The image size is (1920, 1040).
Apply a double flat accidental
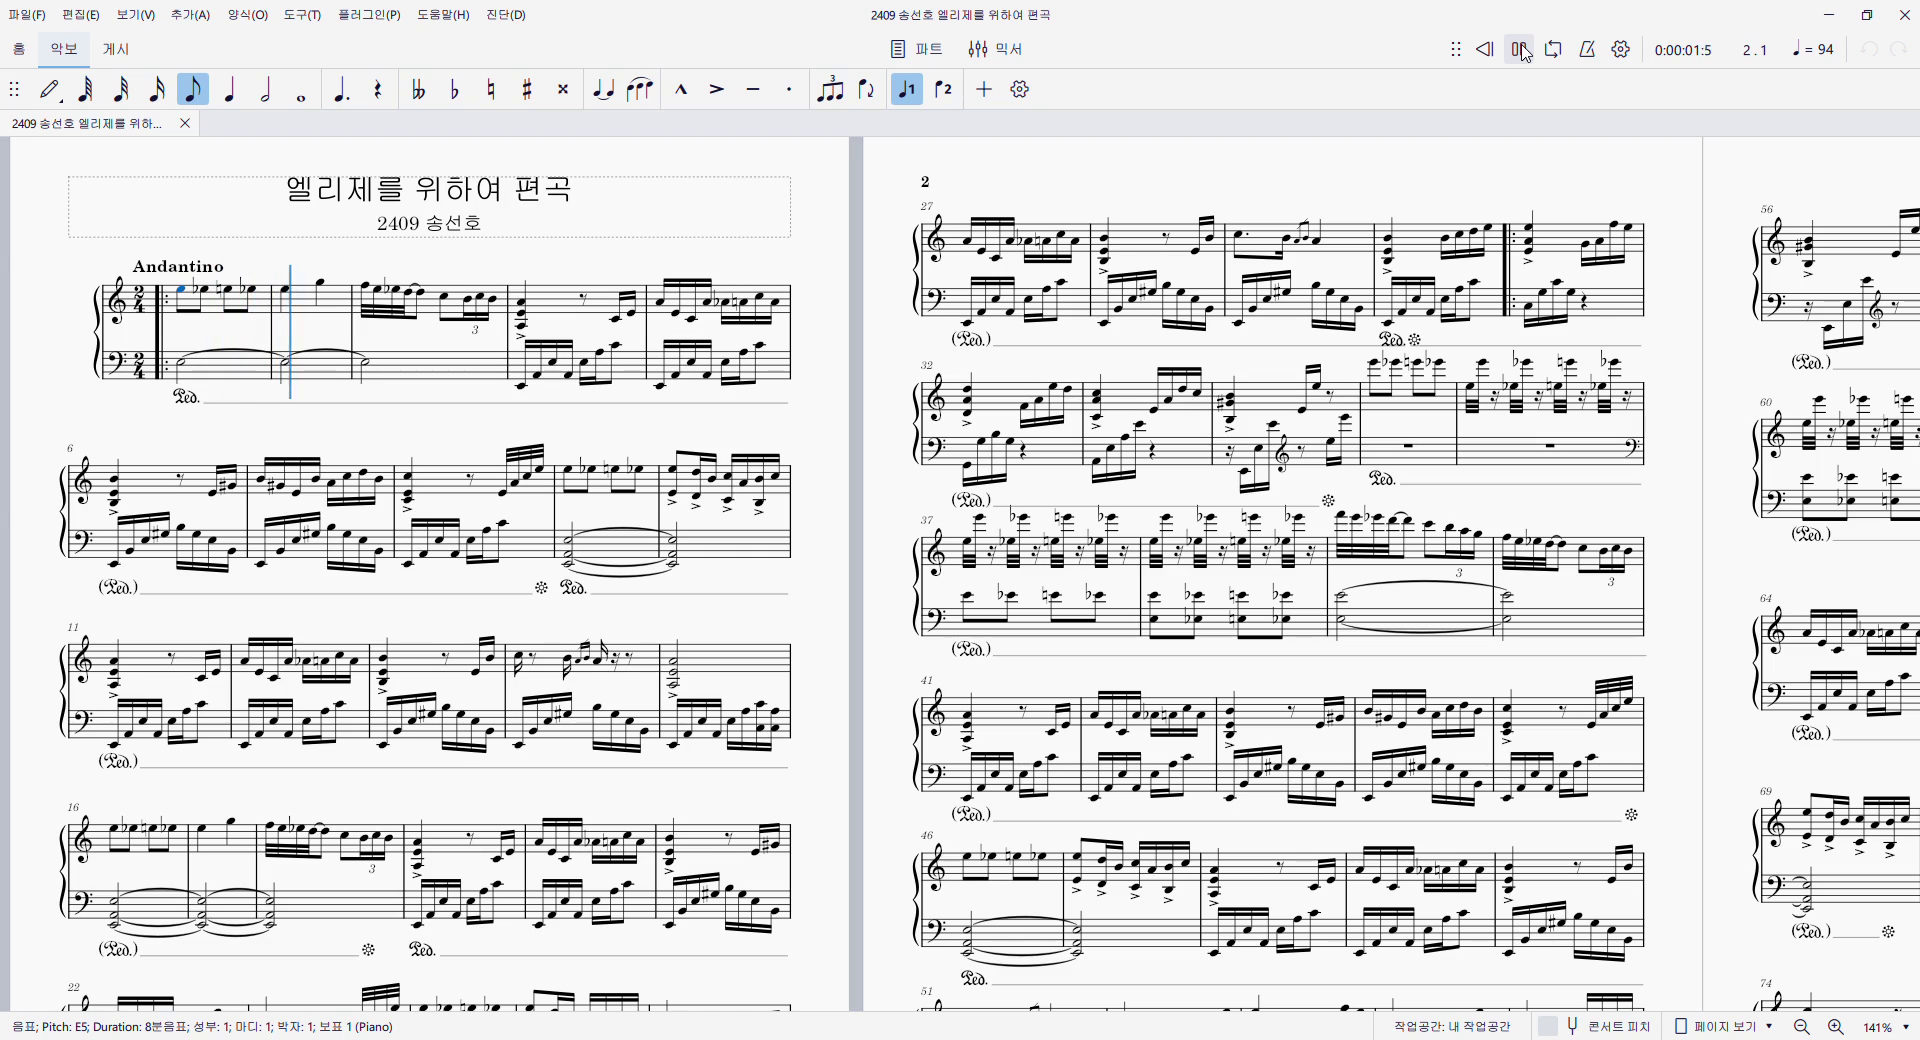pyautogui.click(x=418, y=89)
